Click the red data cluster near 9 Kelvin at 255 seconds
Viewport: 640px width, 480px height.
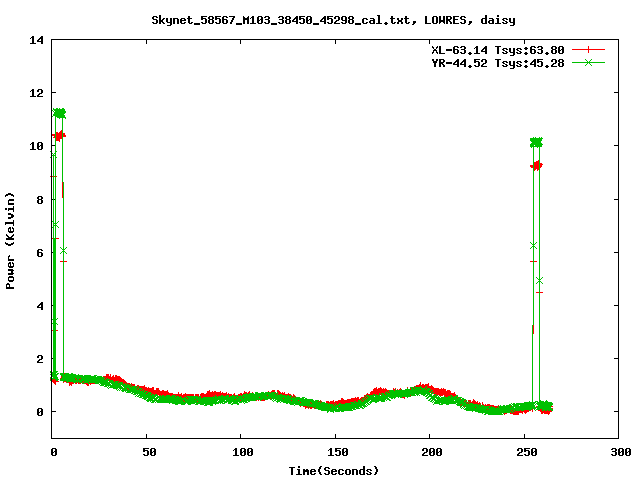(536, 166)
